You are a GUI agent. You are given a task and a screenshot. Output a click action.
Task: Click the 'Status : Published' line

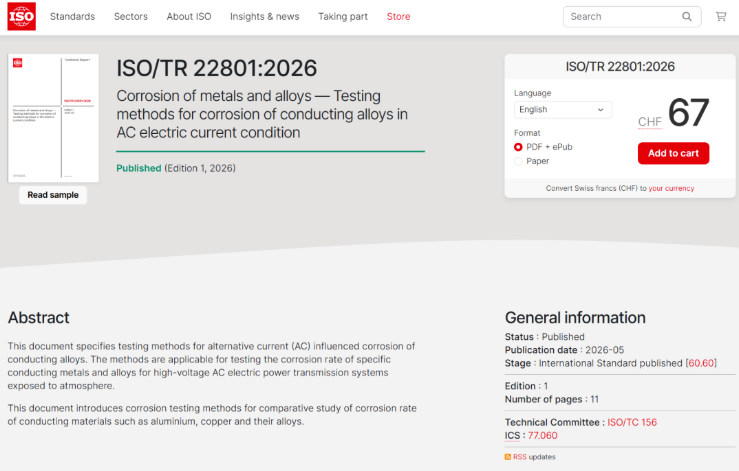pos(544,337)
